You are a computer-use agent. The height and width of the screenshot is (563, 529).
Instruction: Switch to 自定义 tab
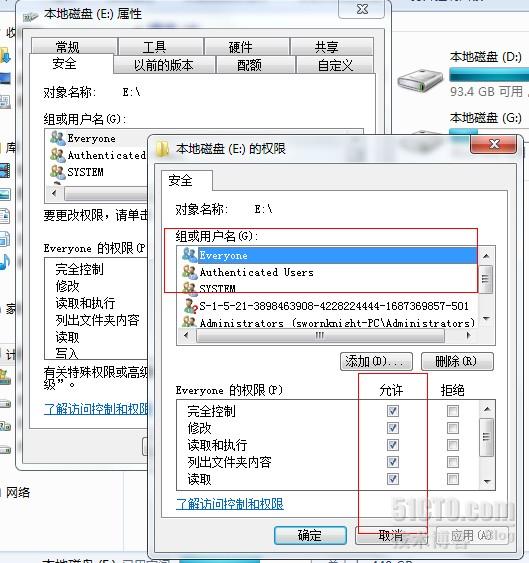pyautogui.click(x=335, y=65)
